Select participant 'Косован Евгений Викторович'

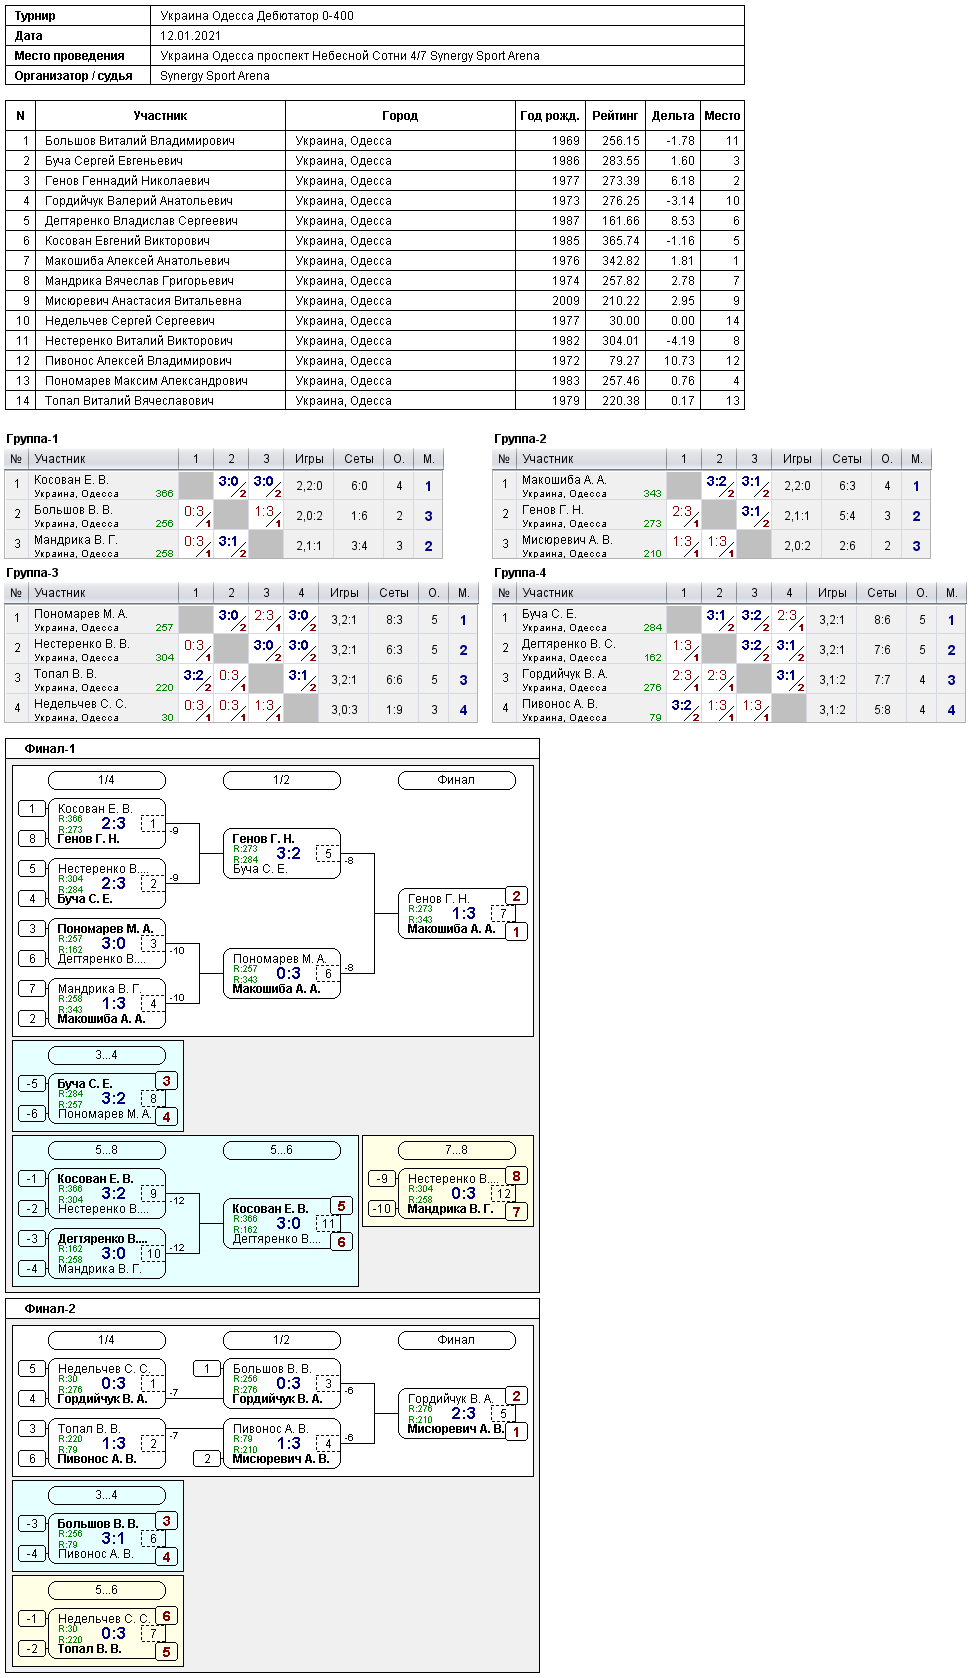[x=127, y=241]
